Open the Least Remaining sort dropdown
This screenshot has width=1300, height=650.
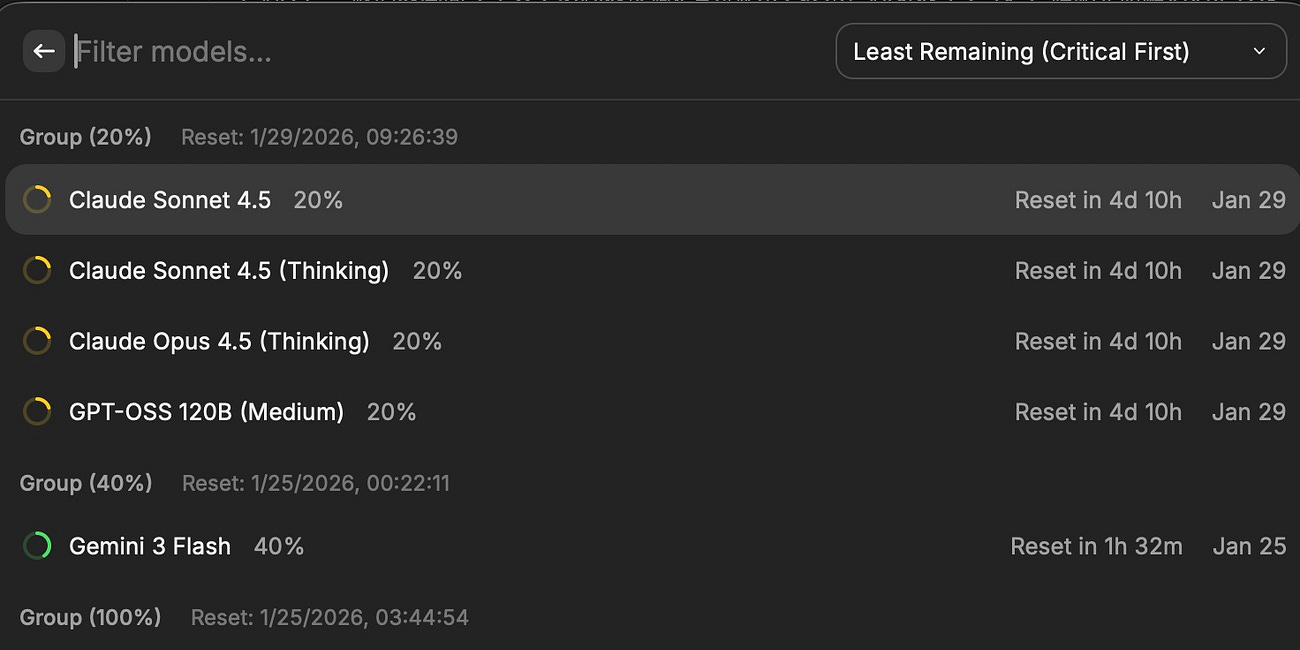coord(1061,51)
